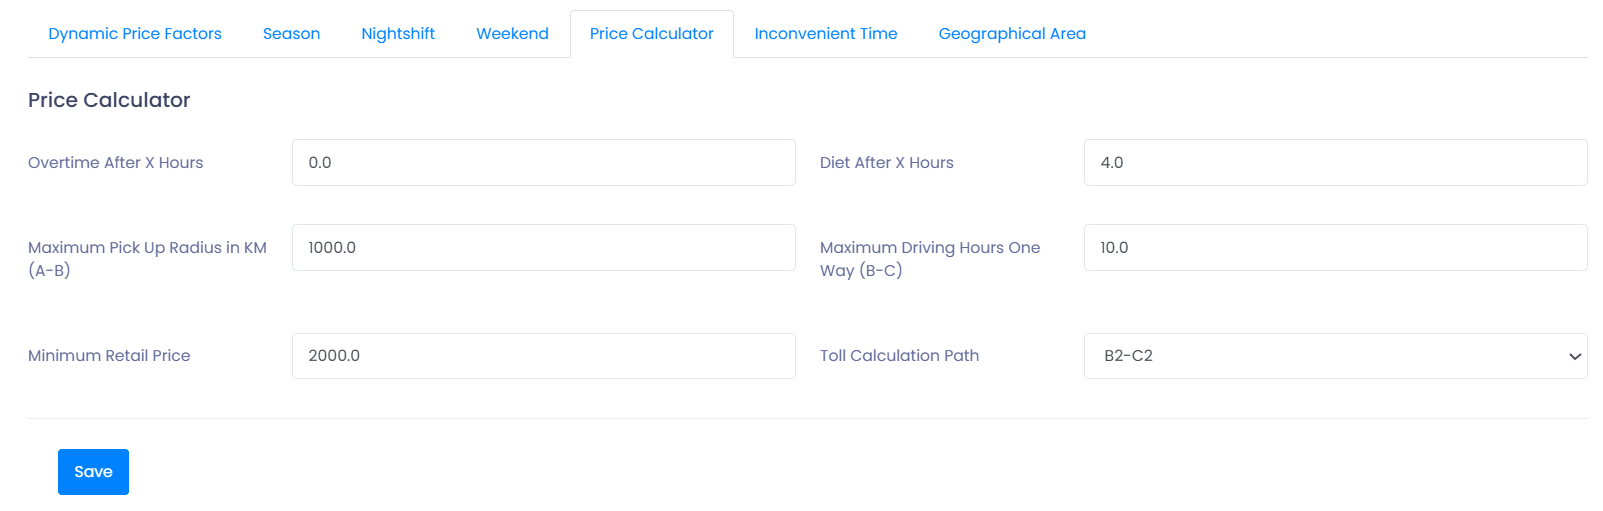Open the Dynamic Price Factors tab
The width and height of the screenshot is (1603, 511).
point(135,34)
